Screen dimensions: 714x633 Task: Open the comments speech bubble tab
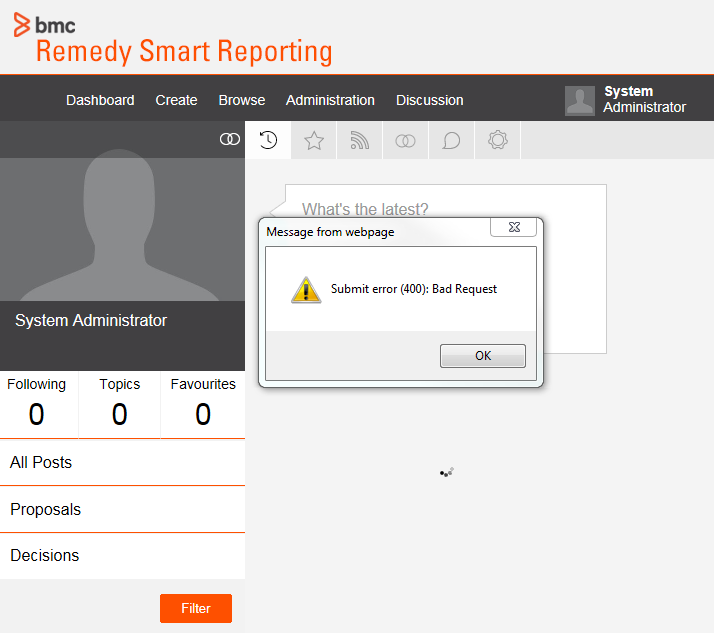coord(451,140)
